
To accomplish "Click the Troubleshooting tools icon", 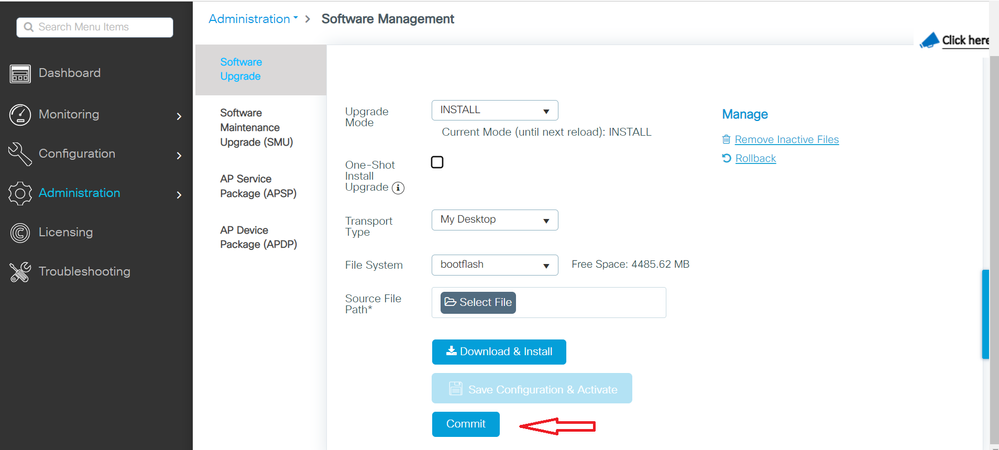I will pos(20,272).
